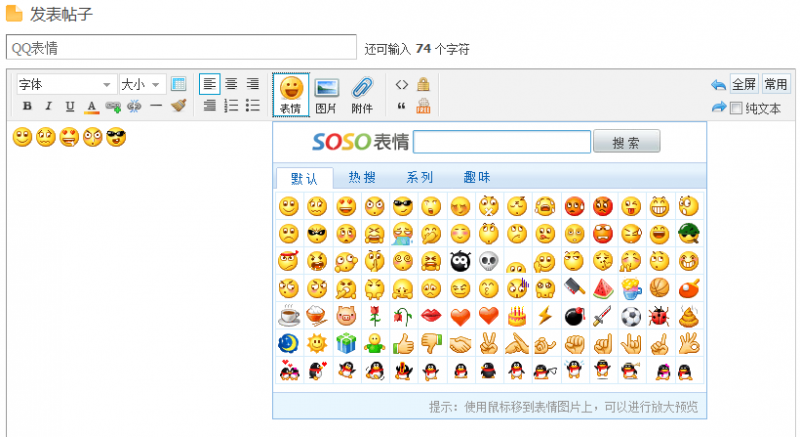Image resolution: width=800 pixels, height=437 pixels.
Task: Insert a hyperlink with the link icon
Action: [x=113, y=106]
